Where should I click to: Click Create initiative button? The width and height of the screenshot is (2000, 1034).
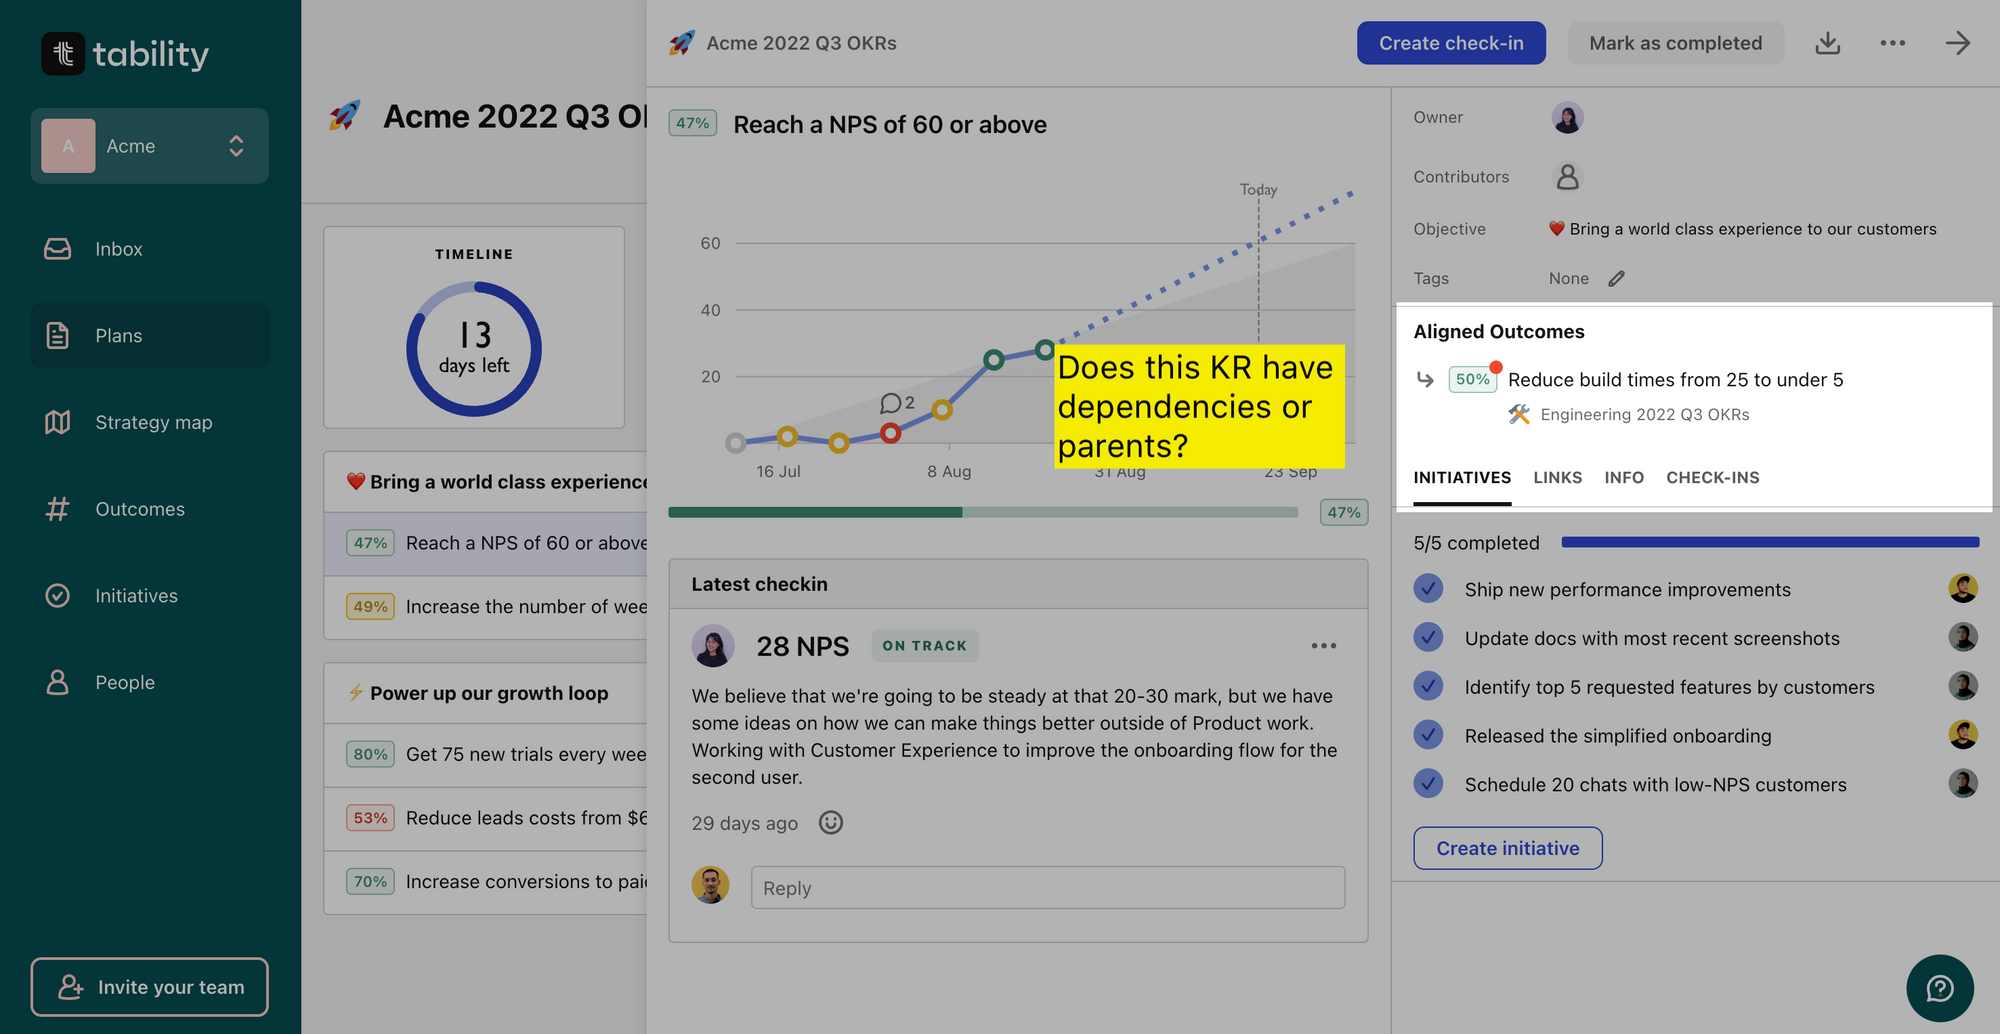coord(1508,848)
